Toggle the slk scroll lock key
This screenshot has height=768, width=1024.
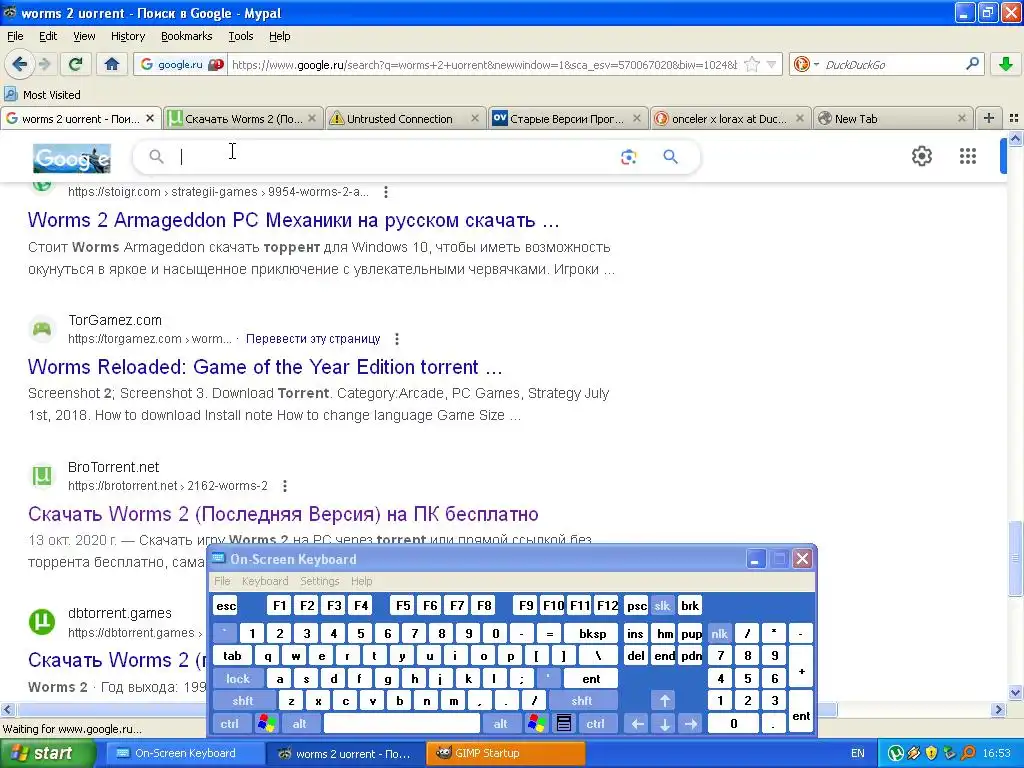click(662, 606)
